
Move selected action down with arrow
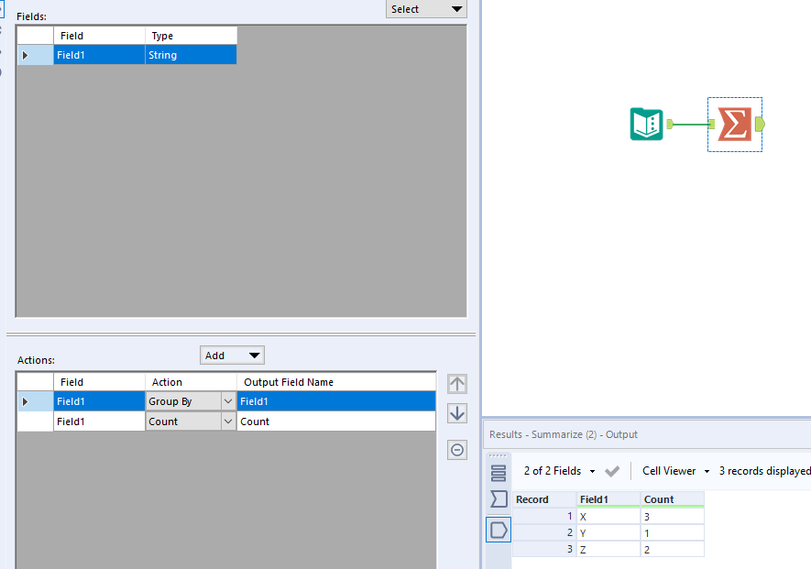pos(457,413)
